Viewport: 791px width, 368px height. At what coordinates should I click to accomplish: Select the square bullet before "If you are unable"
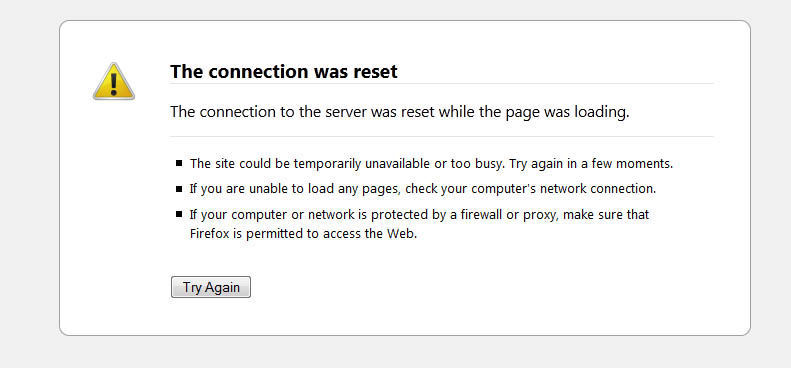(179, 189)
